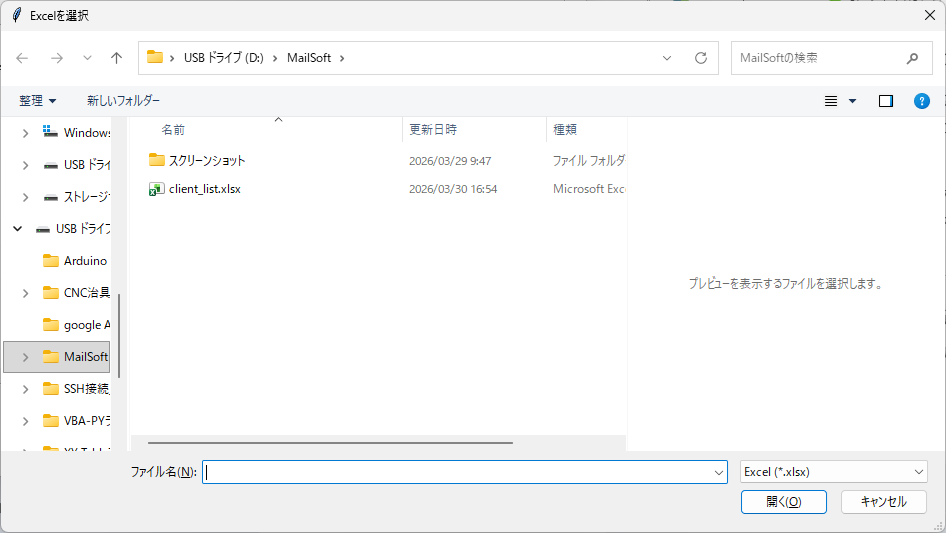This screenshot has width=946, height=533.
Task: Click 新しいフォルダー in the toolbar
Action: (123, 101)
